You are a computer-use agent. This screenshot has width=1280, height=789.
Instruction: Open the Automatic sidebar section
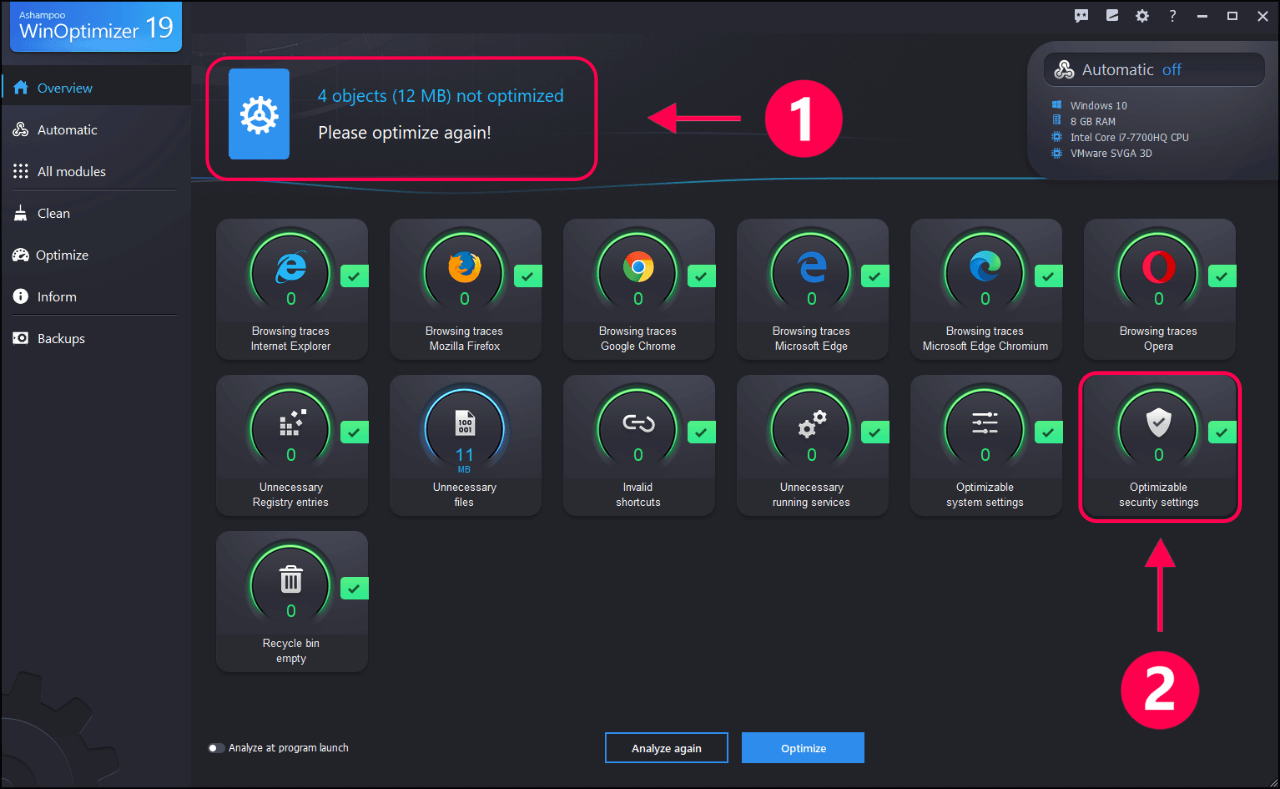(95, 130)
